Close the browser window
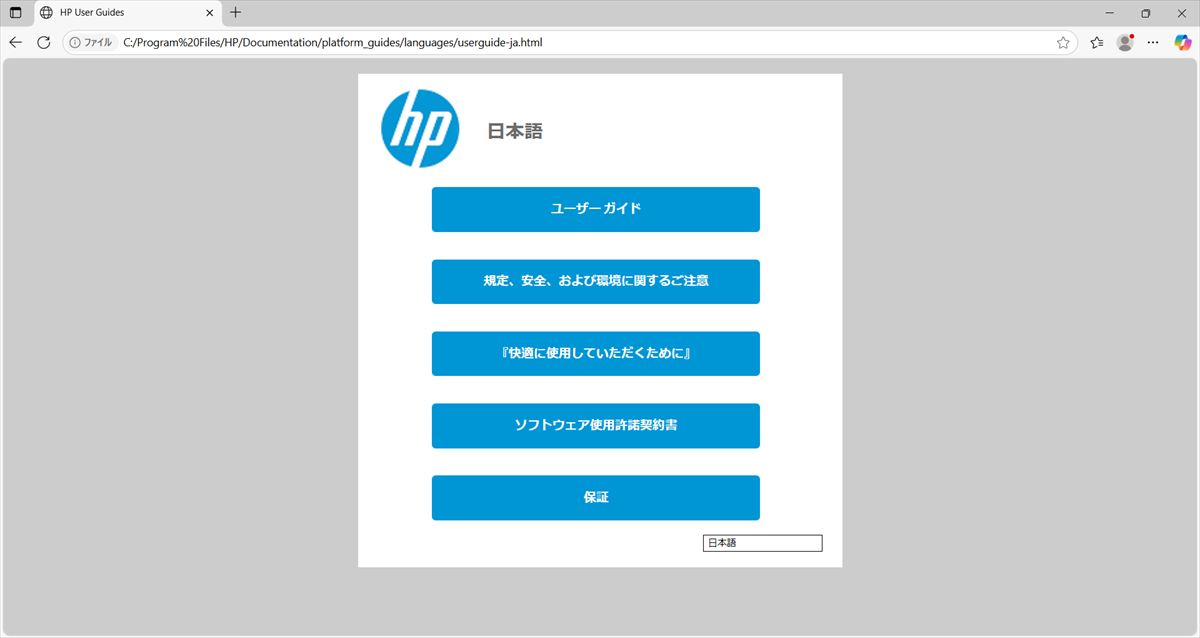1200x638 pixels. (1181, 13)
